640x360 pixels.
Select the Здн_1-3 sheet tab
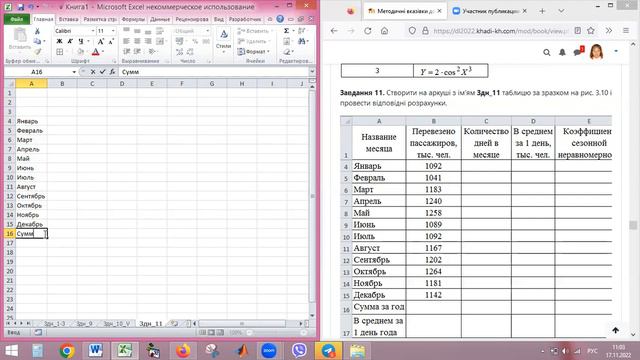54,324
